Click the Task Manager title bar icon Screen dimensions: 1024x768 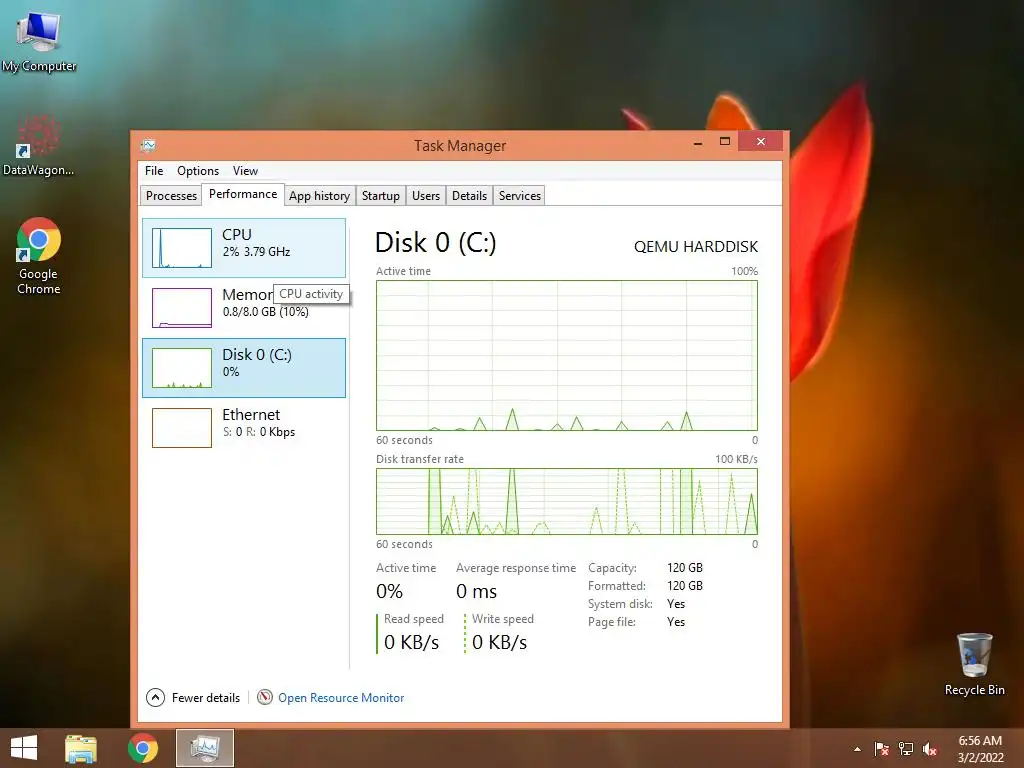[148, 145]
